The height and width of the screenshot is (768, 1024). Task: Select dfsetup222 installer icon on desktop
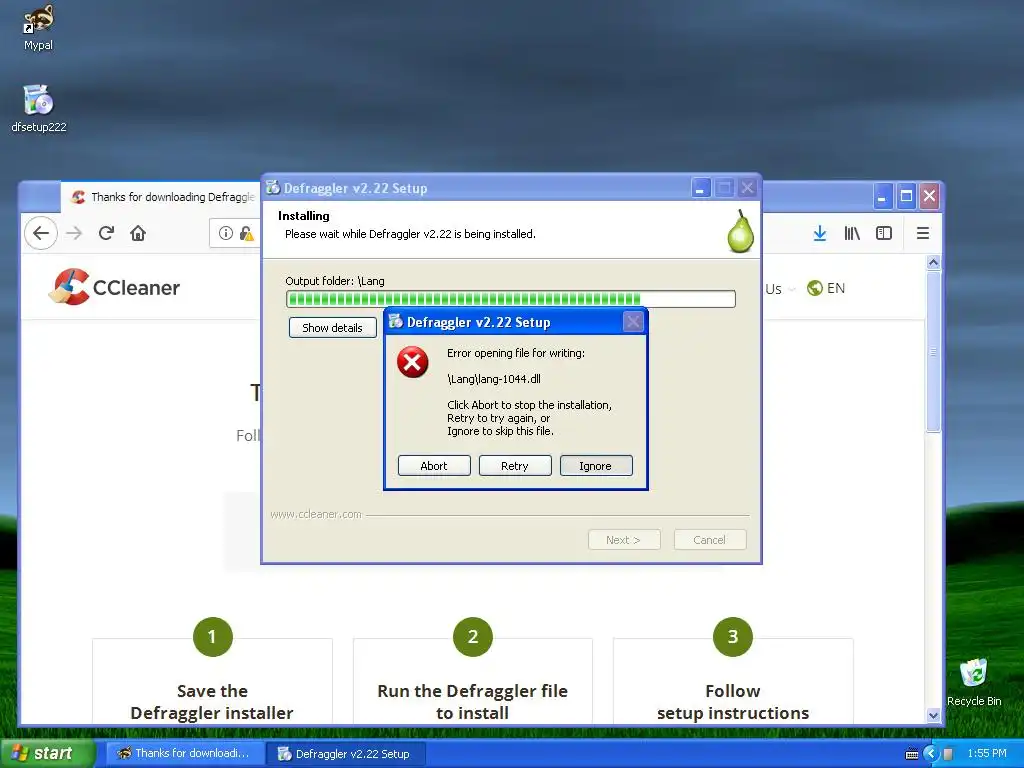point(39,108)
